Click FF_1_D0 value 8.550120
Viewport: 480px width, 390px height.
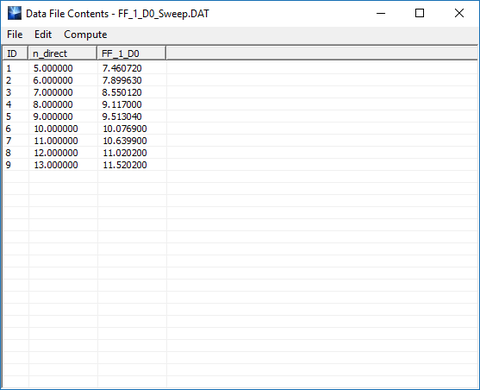(122, 92)
